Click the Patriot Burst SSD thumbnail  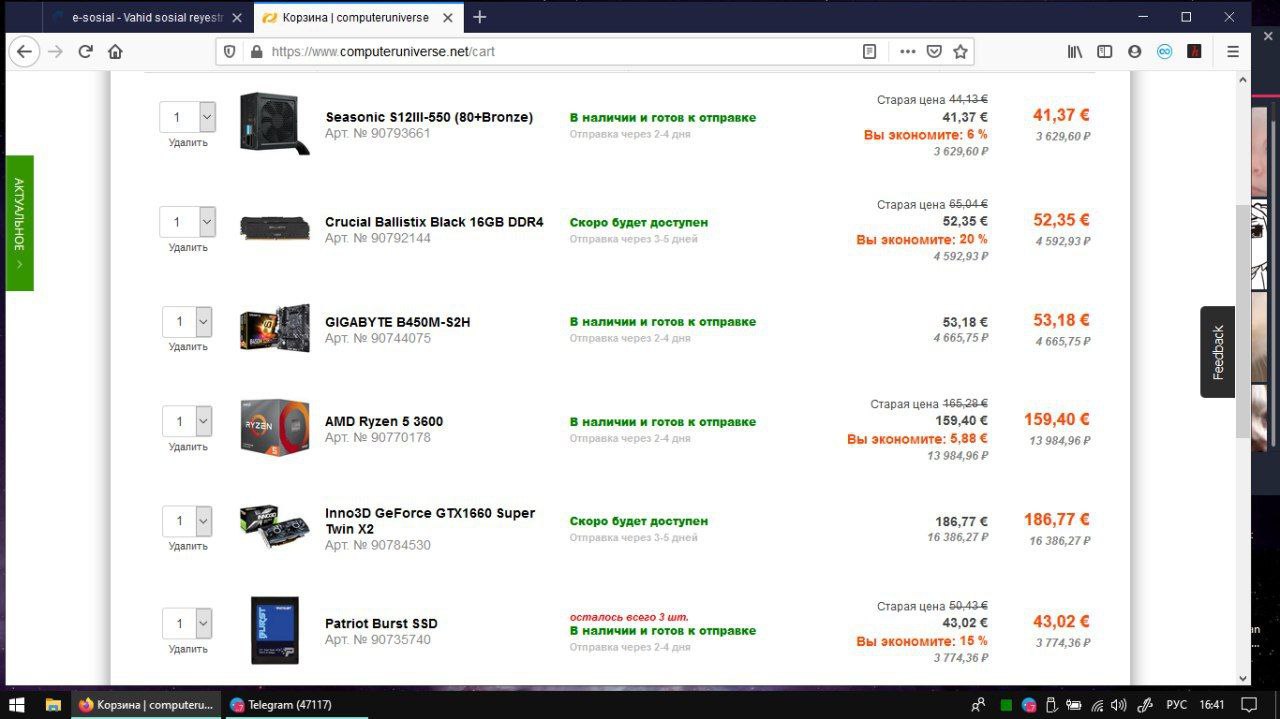tap(275, 630)
